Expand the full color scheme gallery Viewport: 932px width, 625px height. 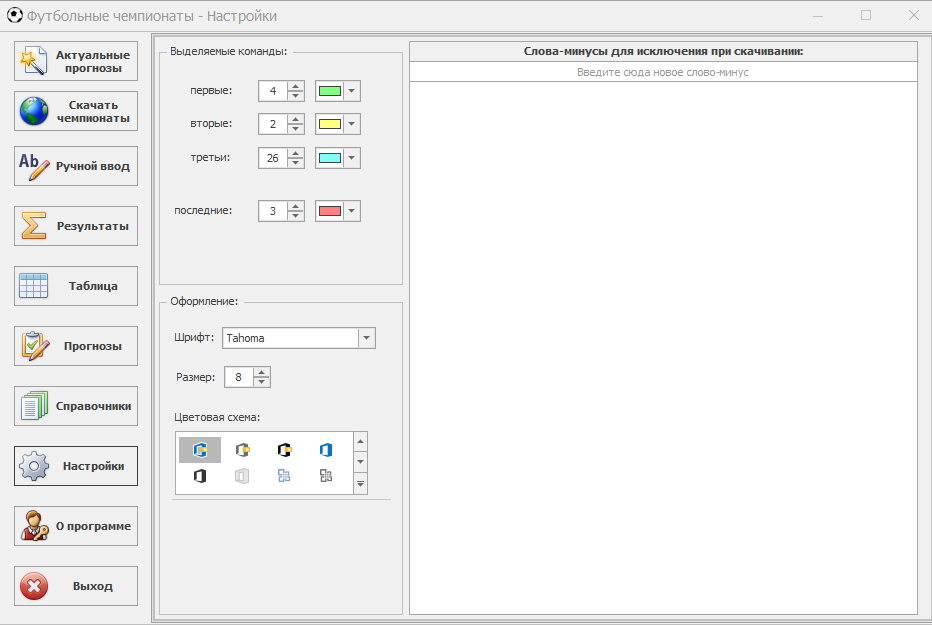click(x=360, y=484)
